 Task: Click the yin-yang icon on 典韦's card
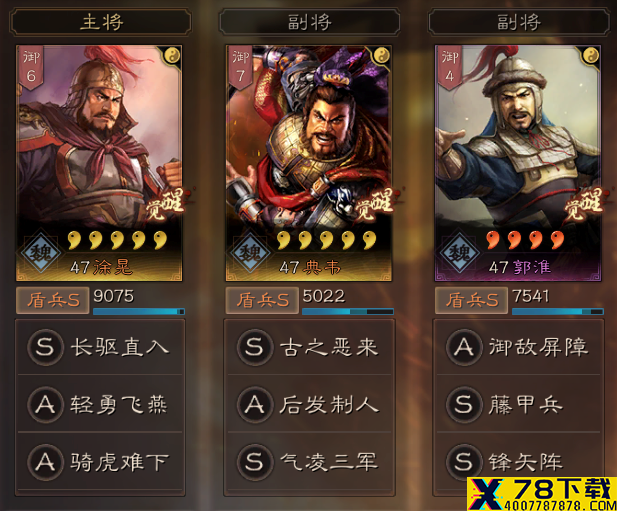[x=382, y=55]
